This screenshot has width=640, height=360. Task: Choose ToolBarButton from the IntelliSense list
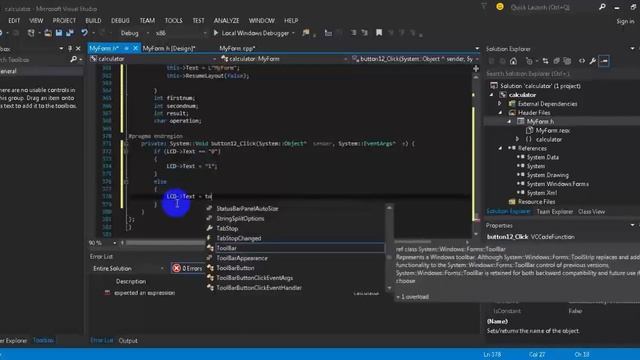pos(235,268)
